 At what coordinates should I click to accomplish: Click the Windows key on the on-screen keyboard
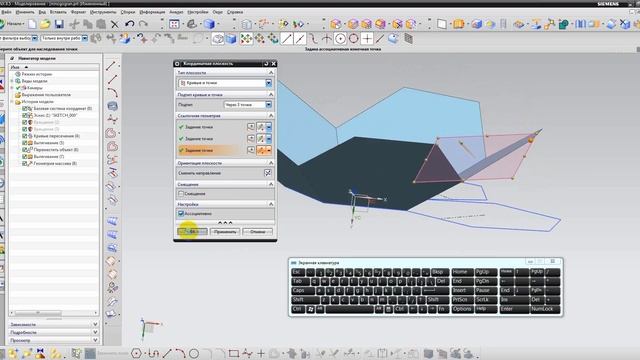click(x=311, y=309)
